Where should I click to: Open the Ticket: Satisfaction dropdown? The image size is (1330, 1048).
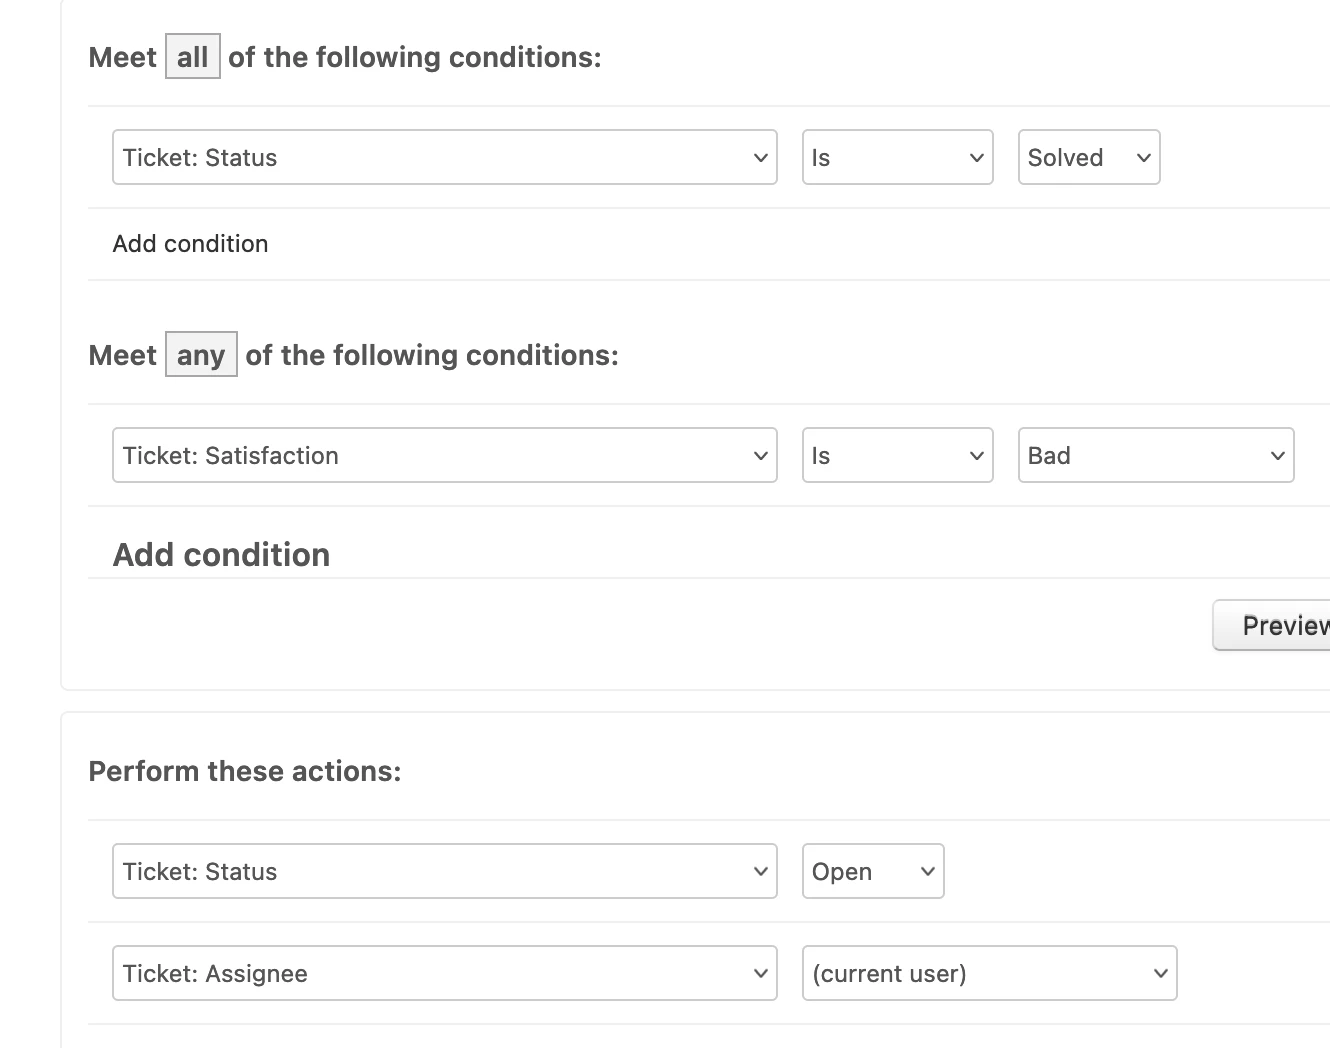click(x=444, y=456)
